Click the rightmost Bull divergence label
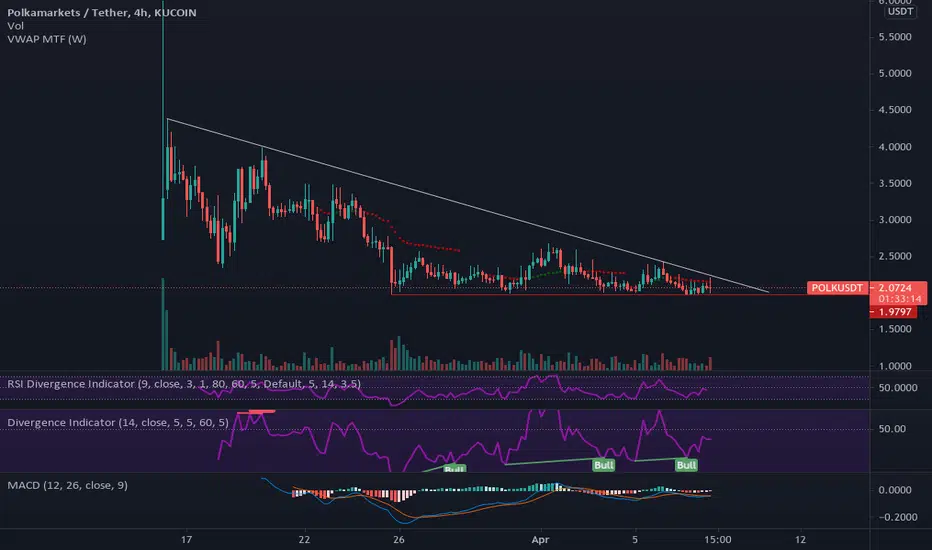 (686, 465)
